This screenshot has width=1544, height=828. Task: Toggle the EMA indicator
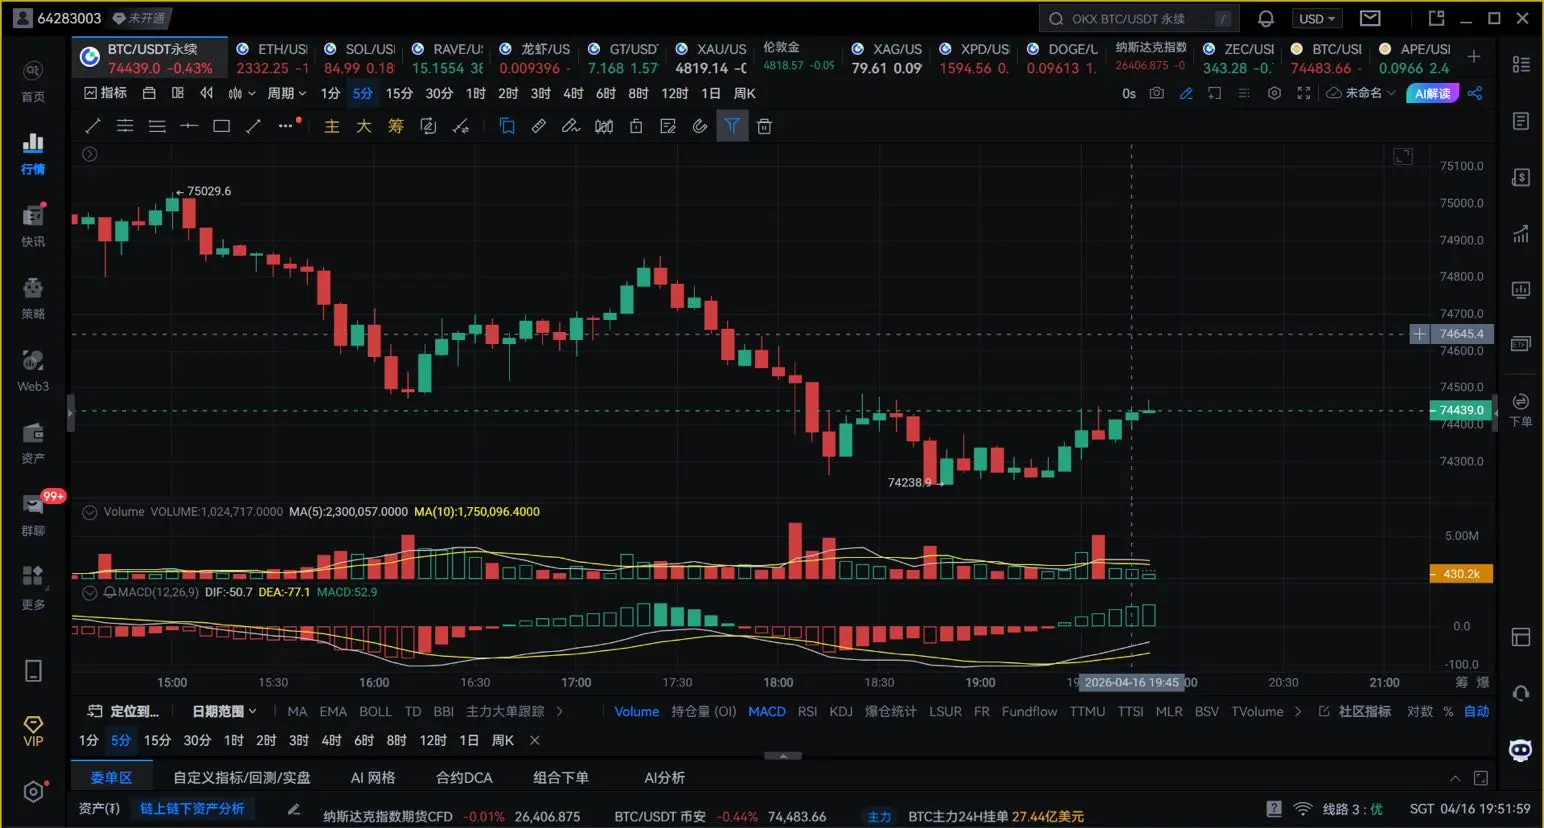(333, 711)
